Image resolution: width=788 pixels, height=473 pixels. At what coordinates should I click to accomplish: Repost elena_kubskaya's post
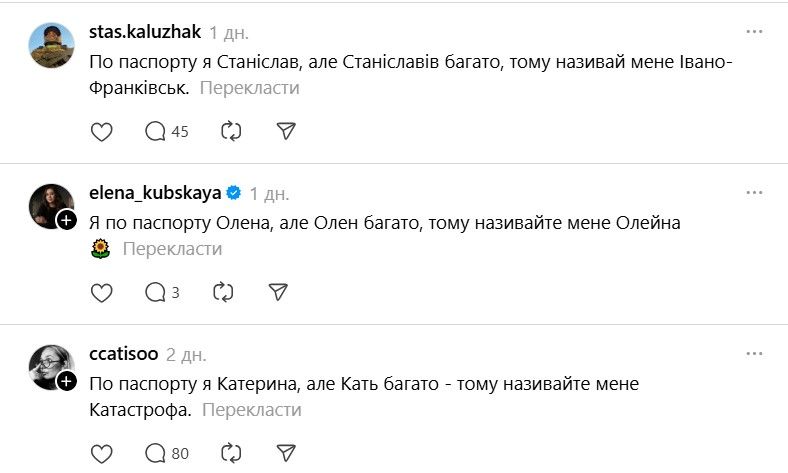coord(224,292)
